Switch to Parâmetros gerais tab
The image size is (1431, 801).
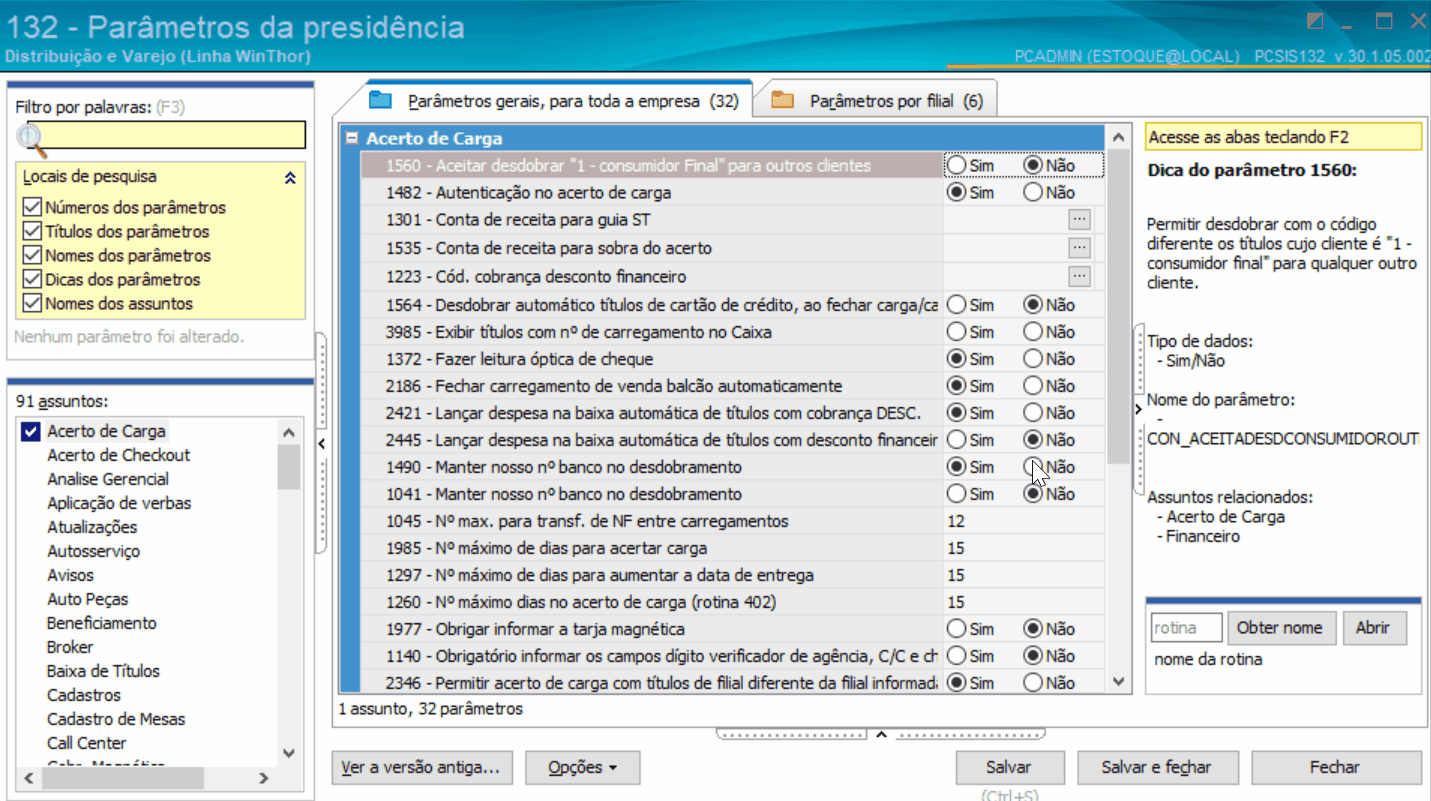pyautogui.click(x=555, y=101)
